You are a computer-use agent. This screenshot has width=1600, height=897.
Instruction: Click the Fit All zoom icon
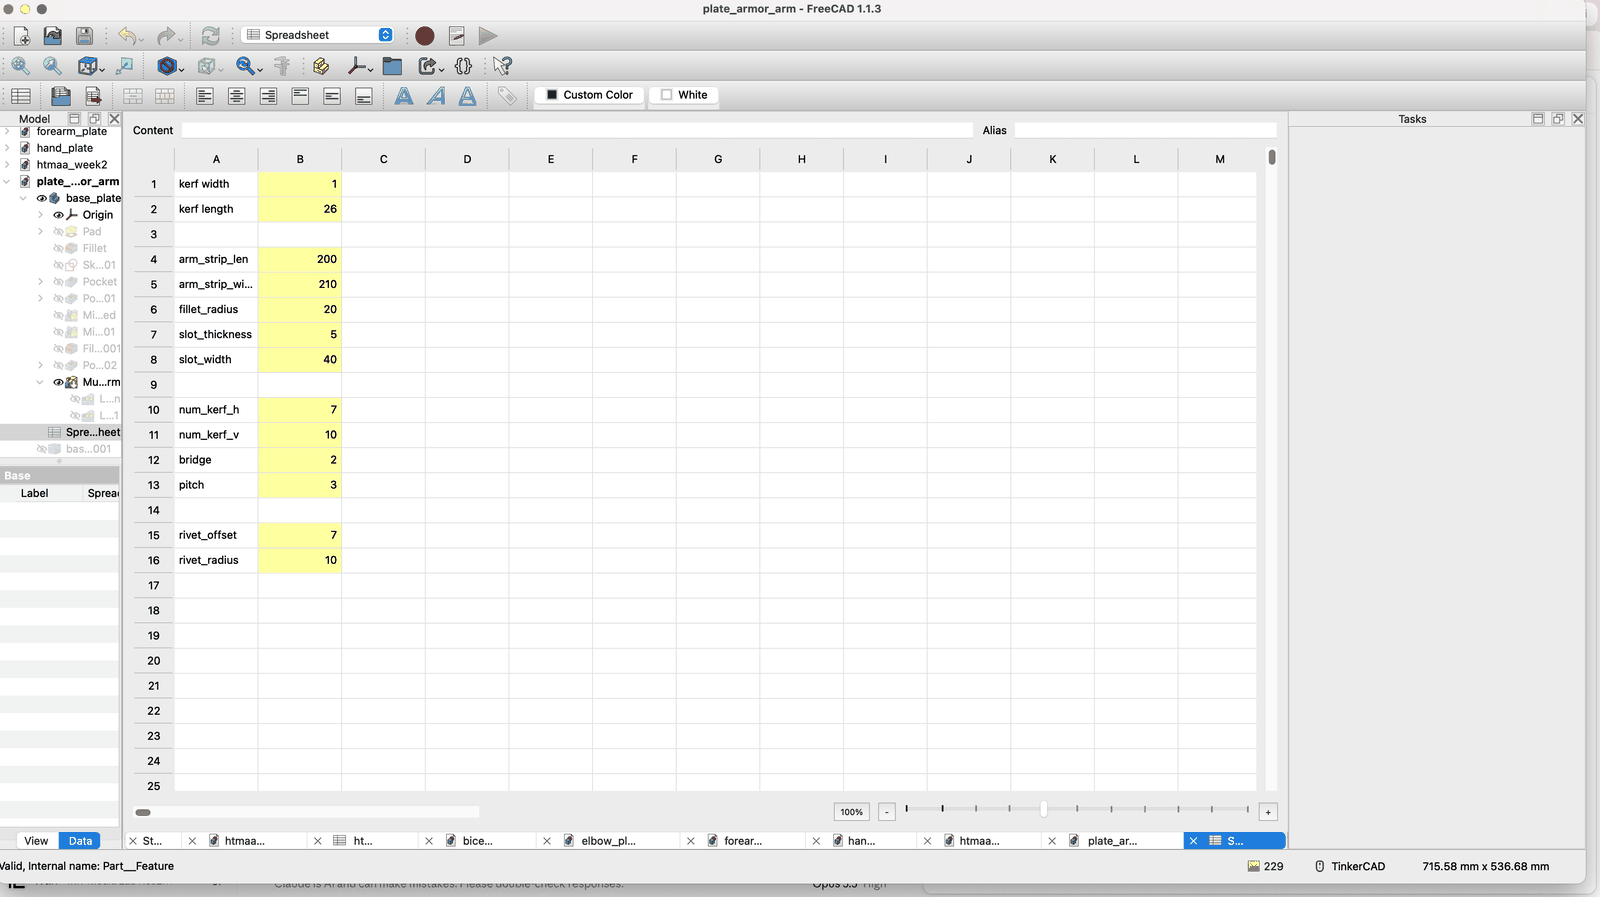[21, 66]
